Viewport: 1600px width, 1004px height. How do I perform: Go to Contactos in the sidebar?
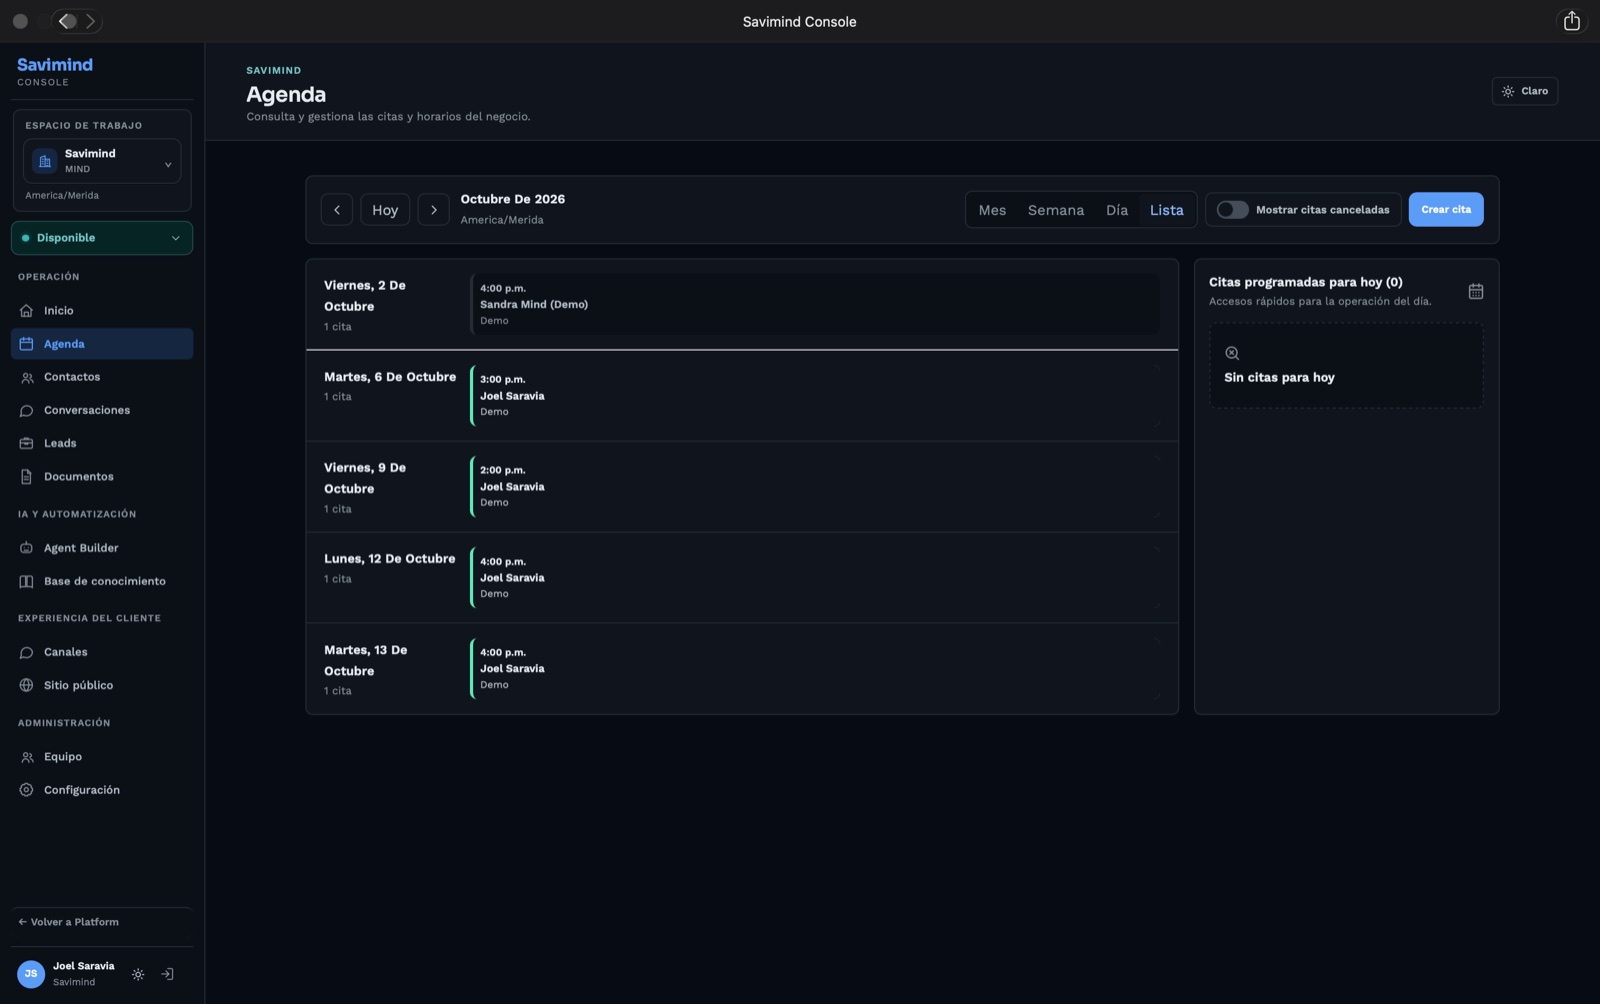102,377
